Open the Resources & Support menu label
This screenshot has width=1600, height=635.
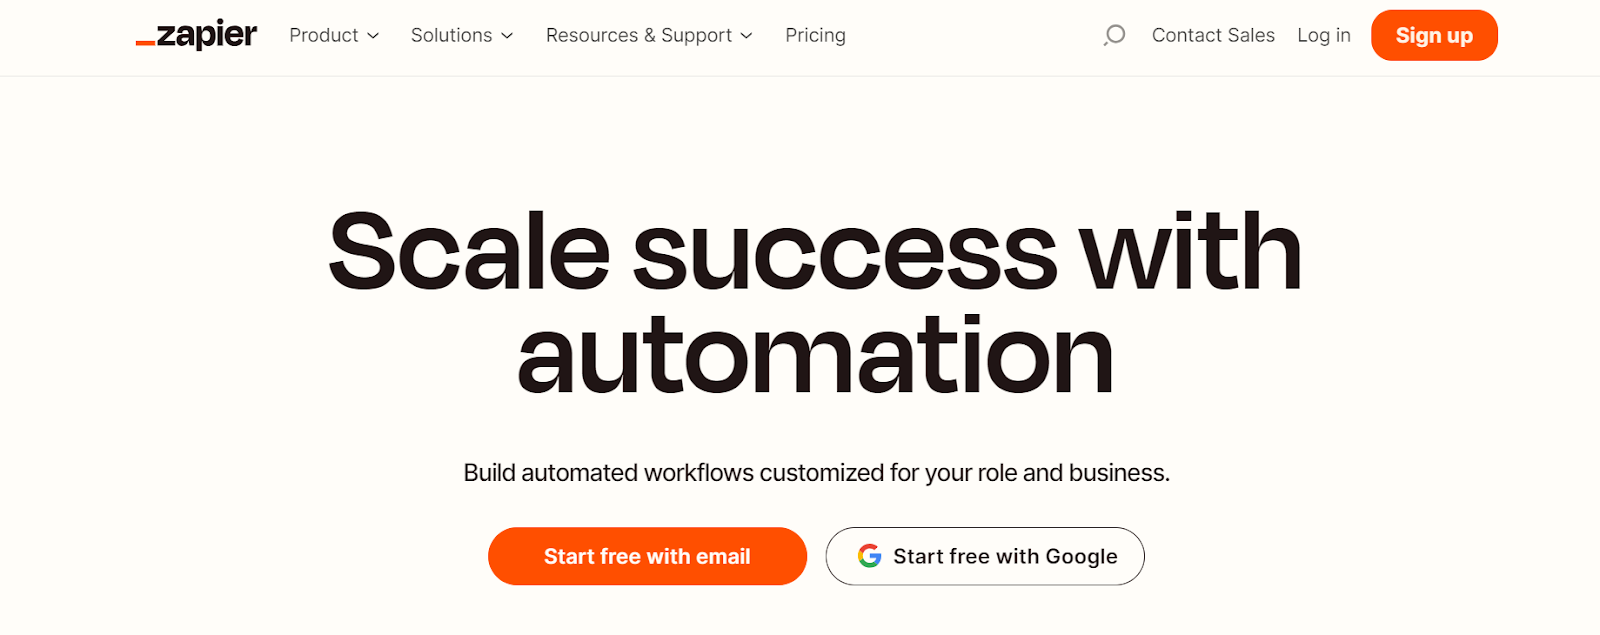coord(638,35)
